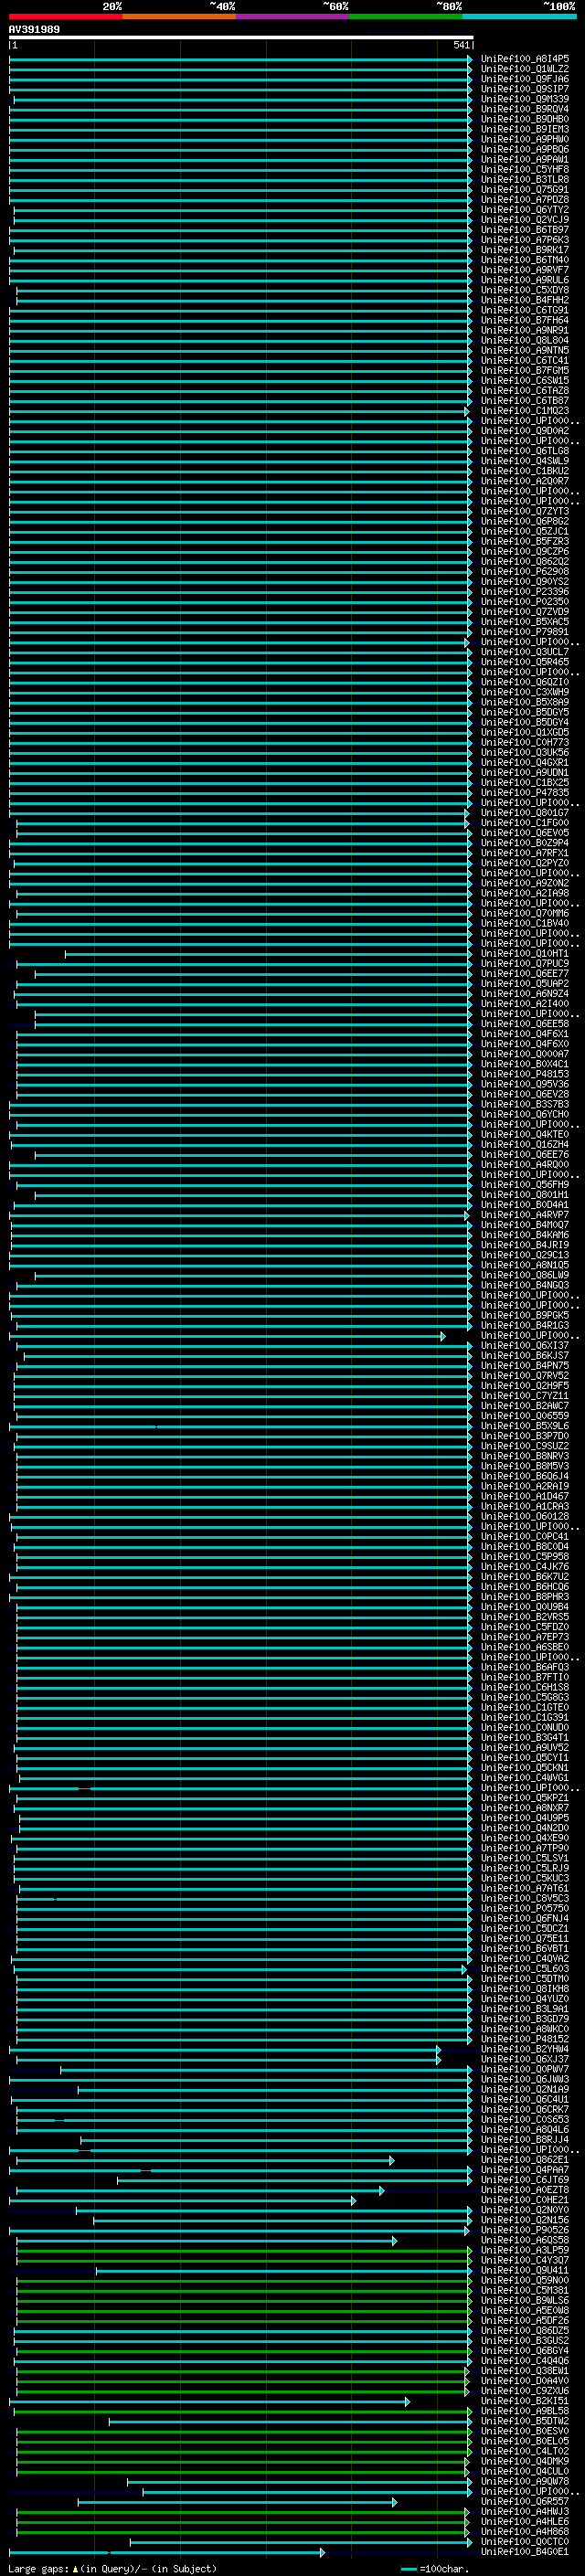Click the hit label UniRef100_A4RVP7

(525, 1215)
